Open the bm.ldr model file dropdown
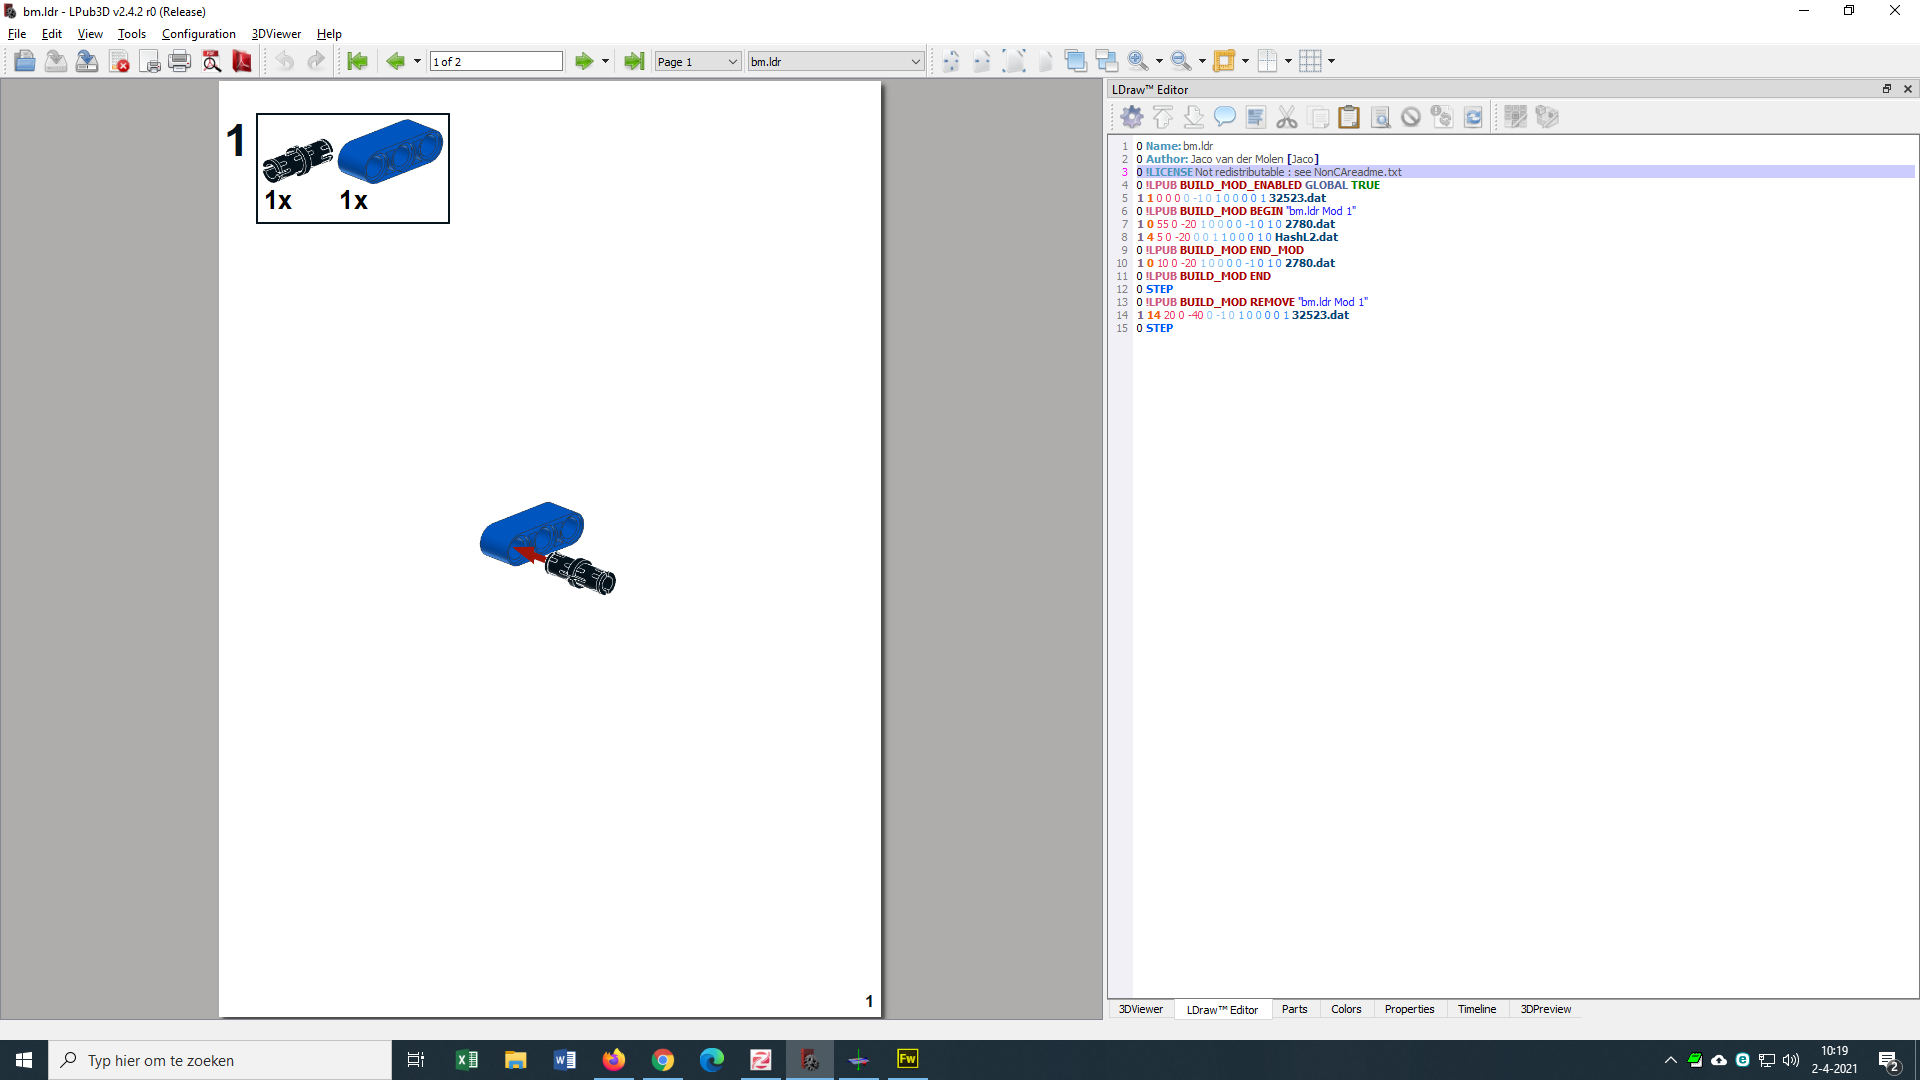The width and height of the screenshot is (1920, 1080). [x=836, y=61]
